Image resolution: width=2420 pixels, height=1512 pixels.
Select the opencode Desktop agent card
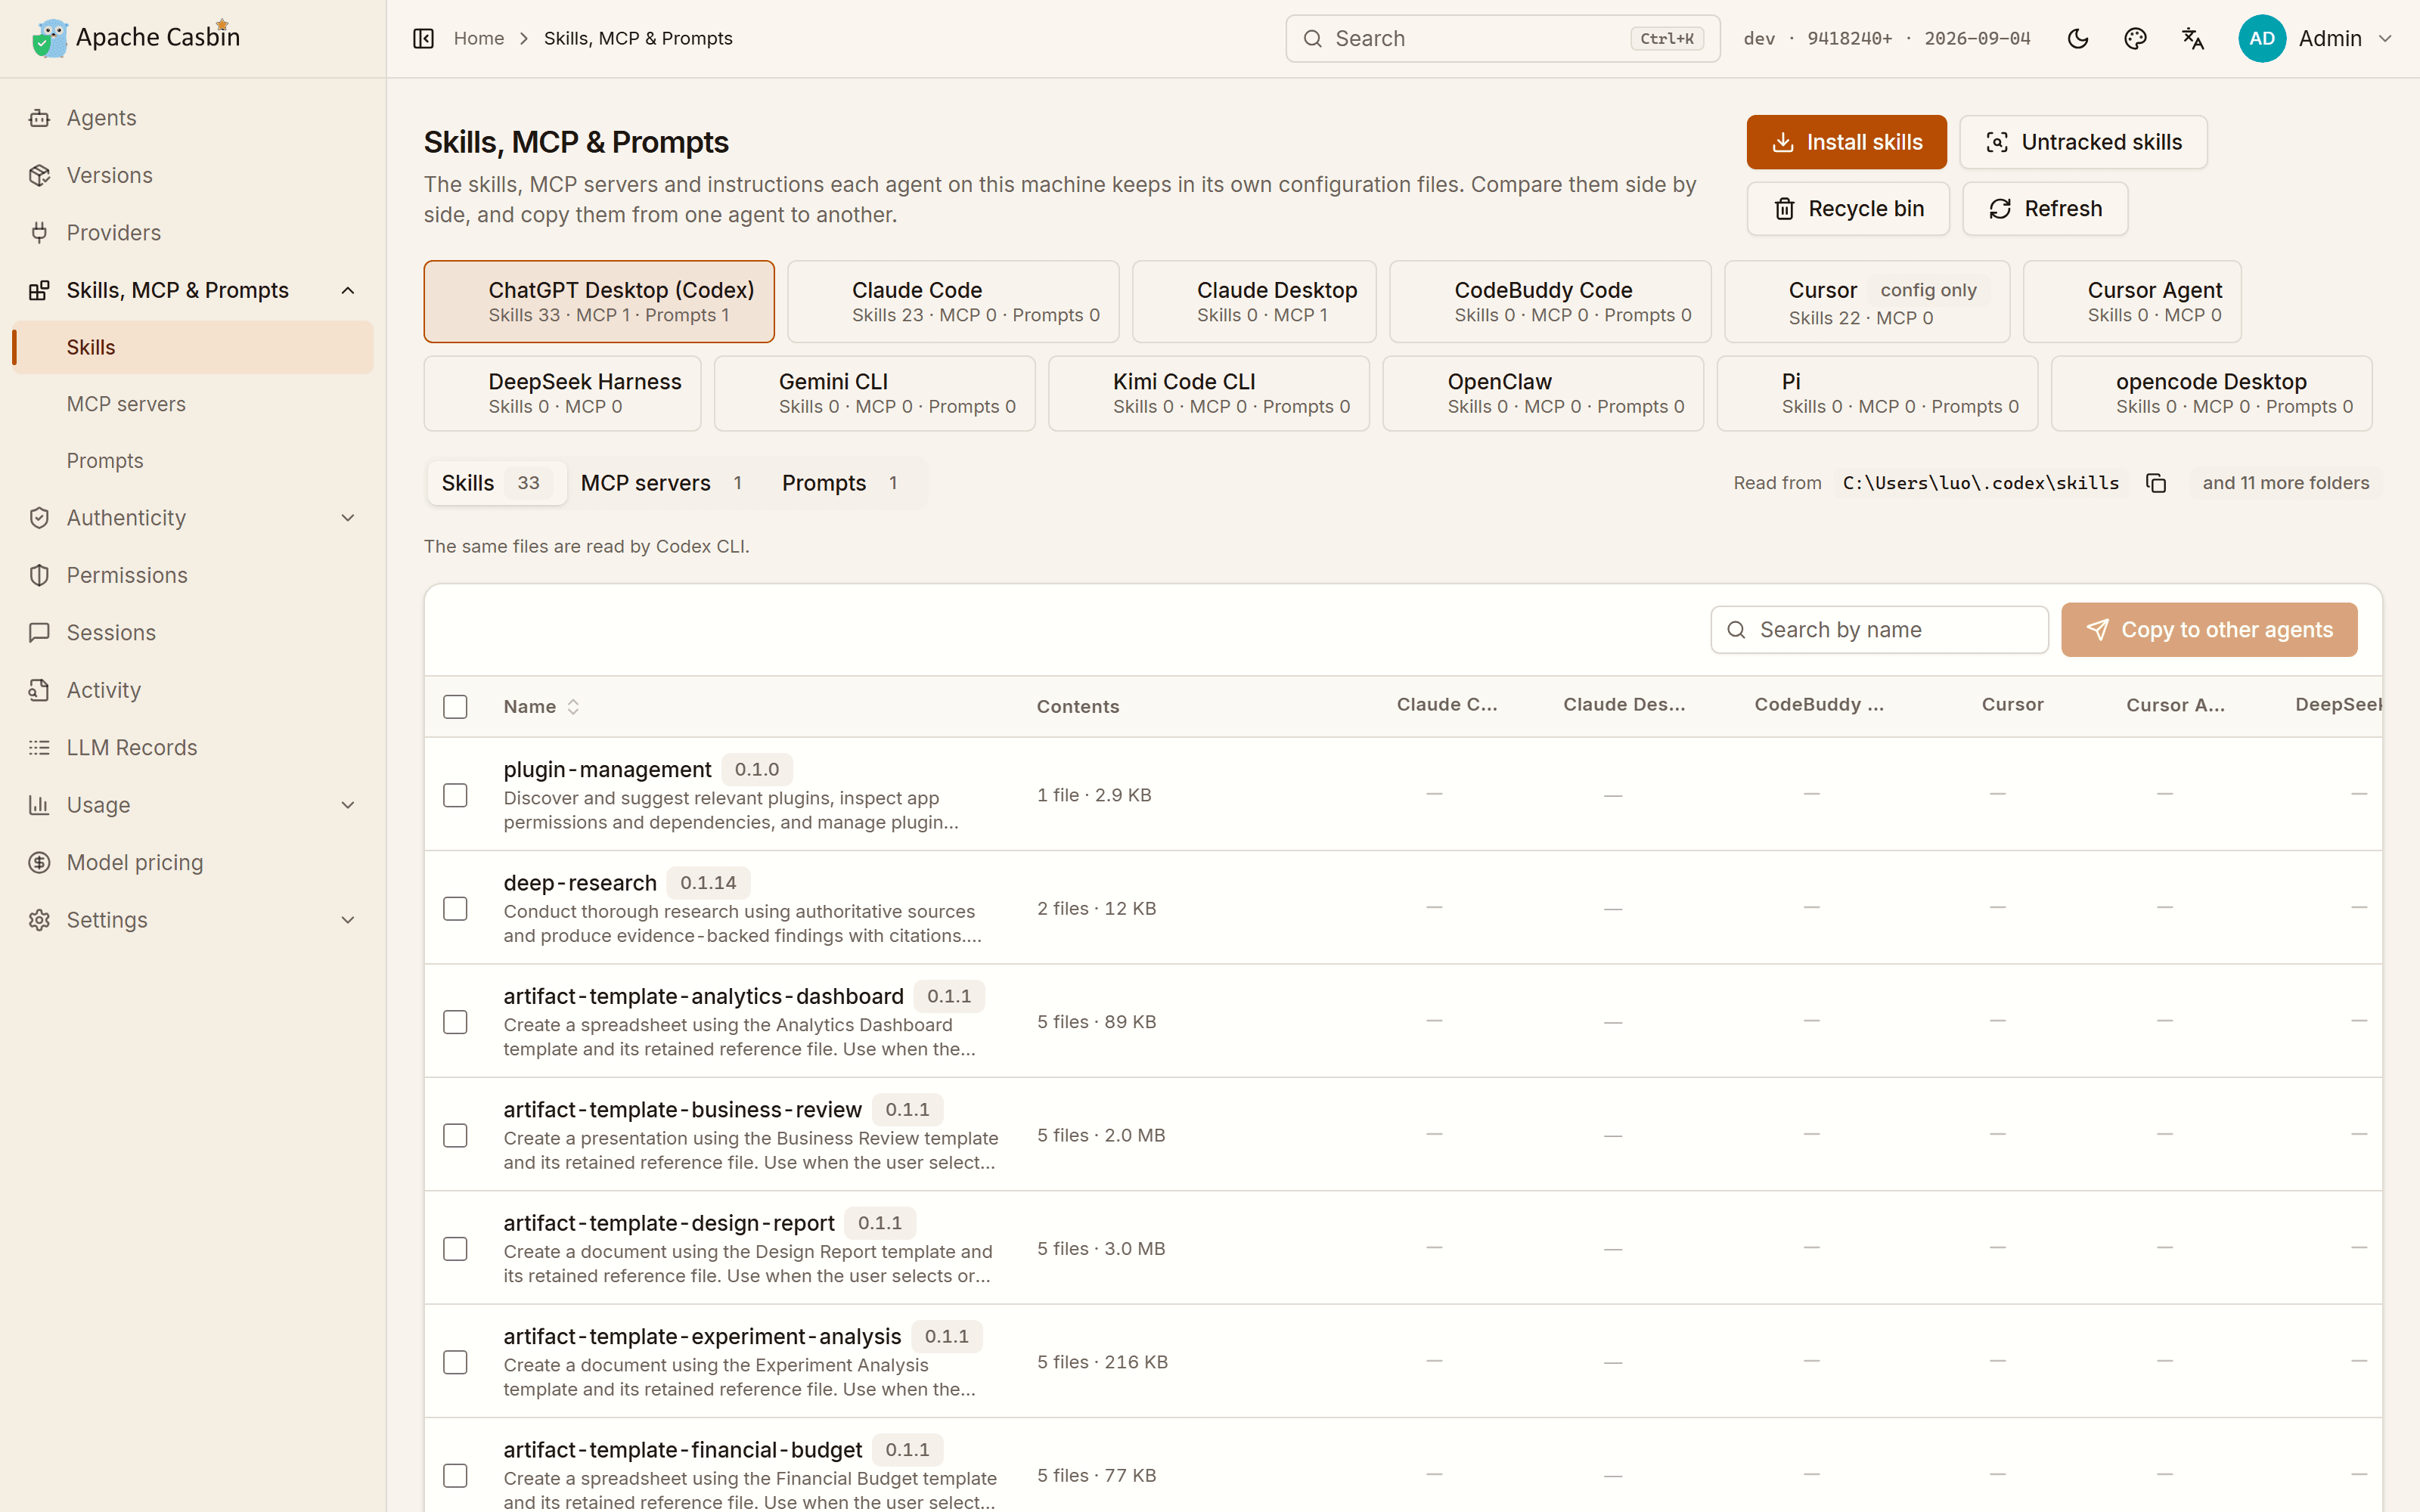[x=2211, y=394]
